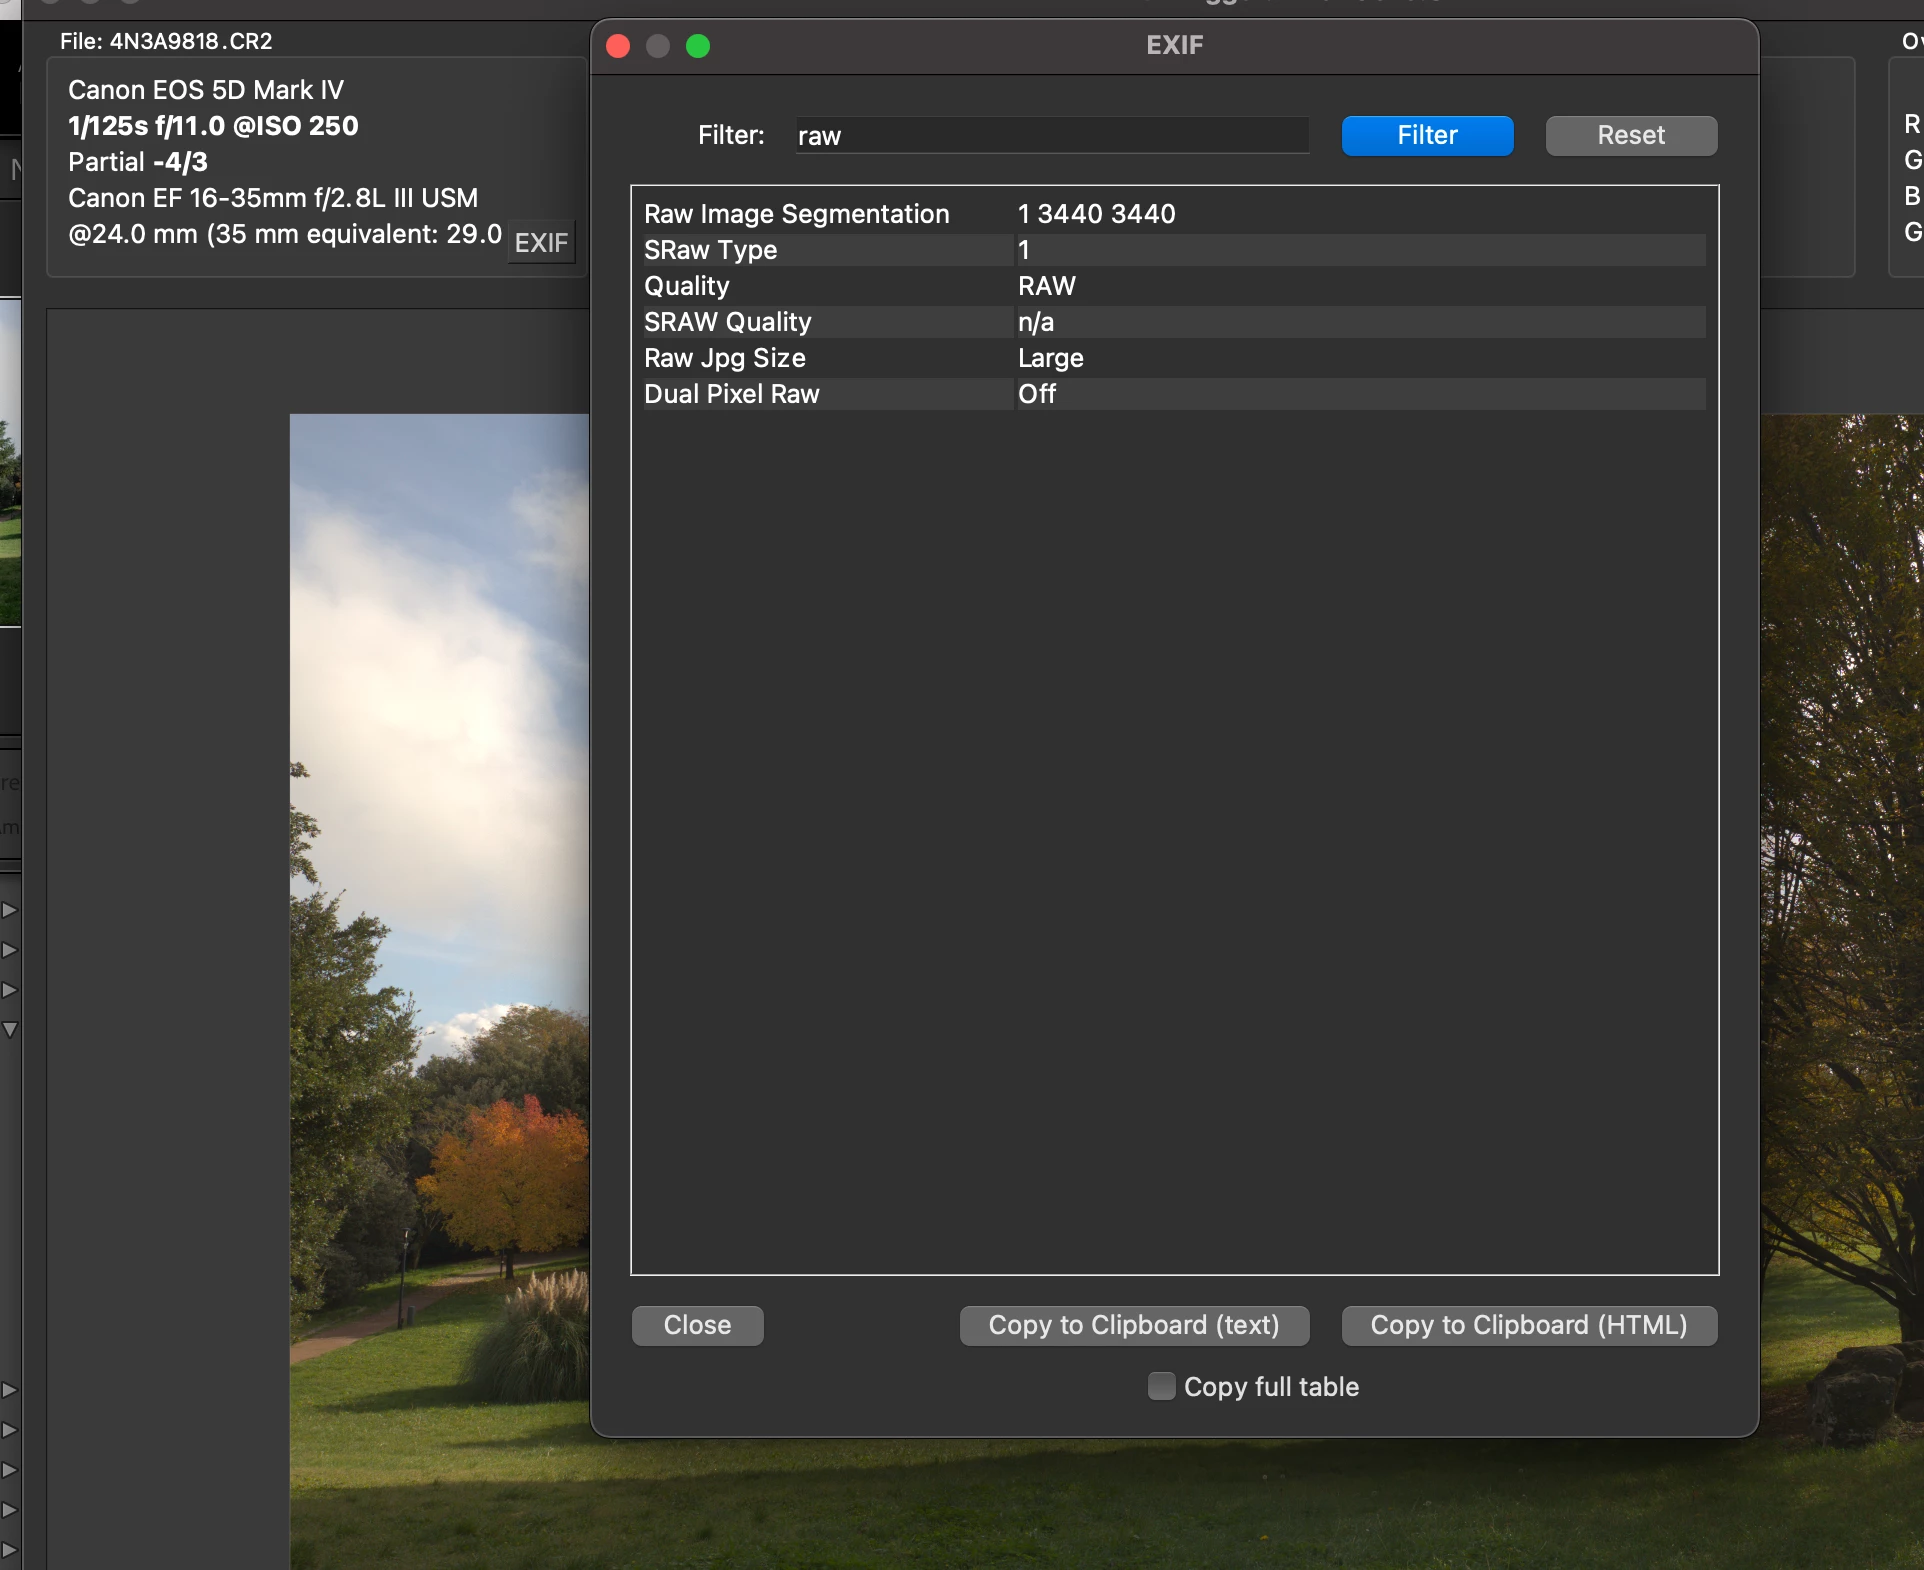
Task: Click the Close button in EXIF dialog
Action: click(x=697, y=1325)
